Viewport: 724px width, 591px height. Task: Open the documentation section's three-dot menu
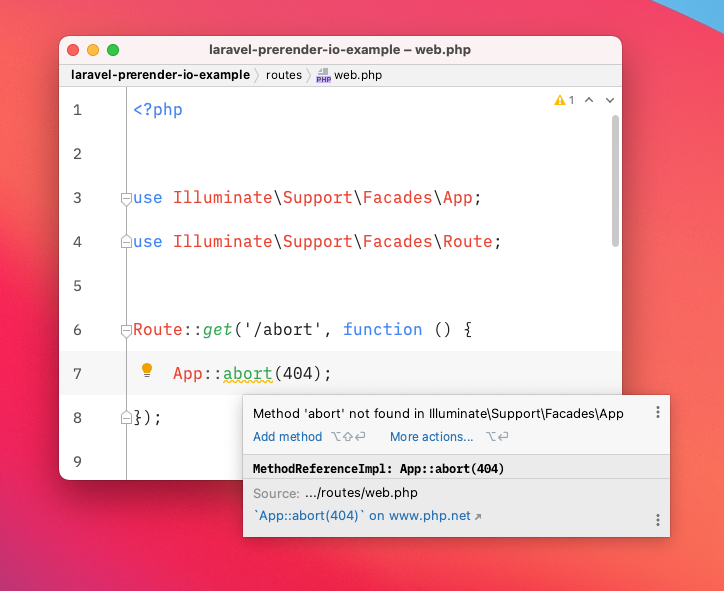click(x=658, y=520)
